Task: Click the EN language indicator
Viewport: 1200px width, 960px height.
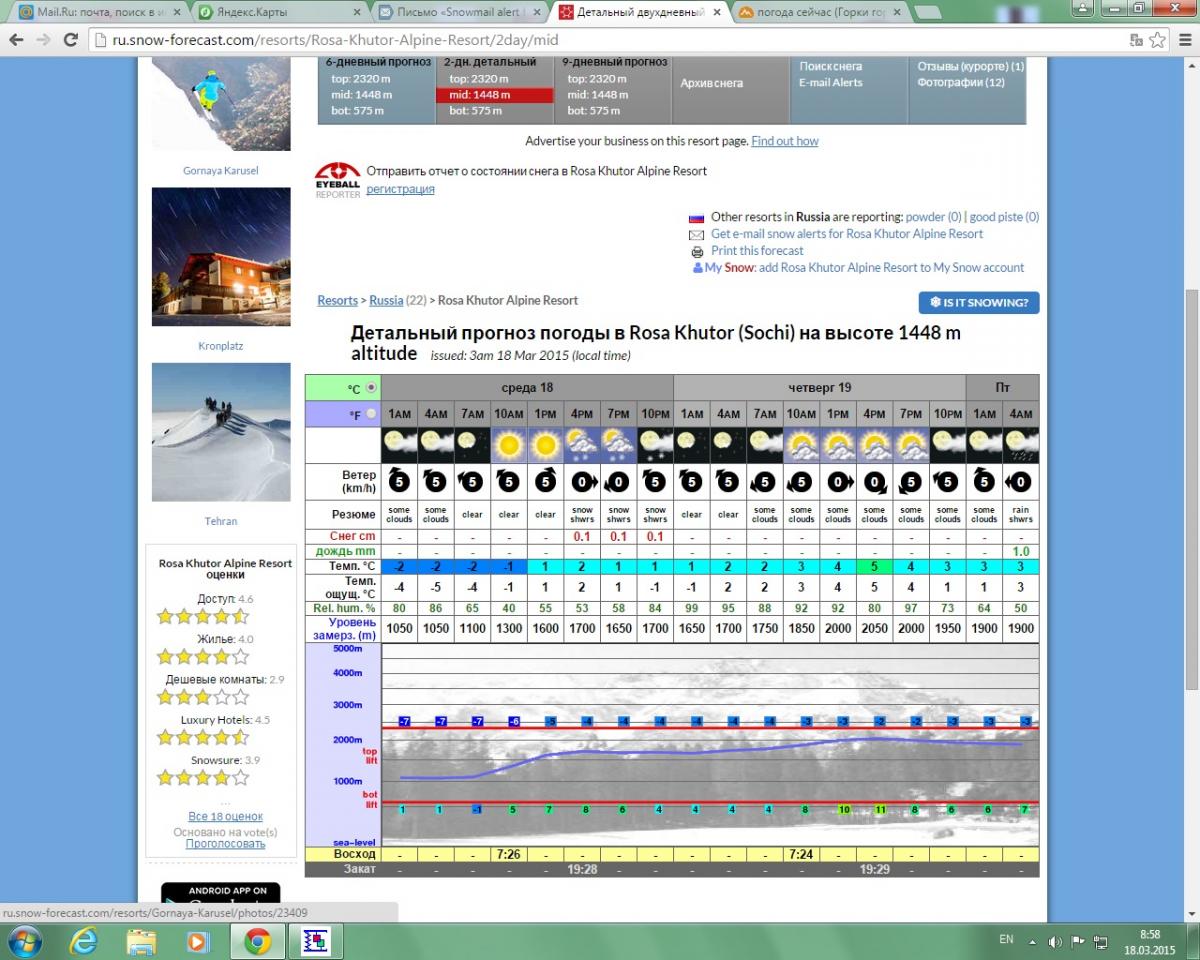Action: [1006, 940]
